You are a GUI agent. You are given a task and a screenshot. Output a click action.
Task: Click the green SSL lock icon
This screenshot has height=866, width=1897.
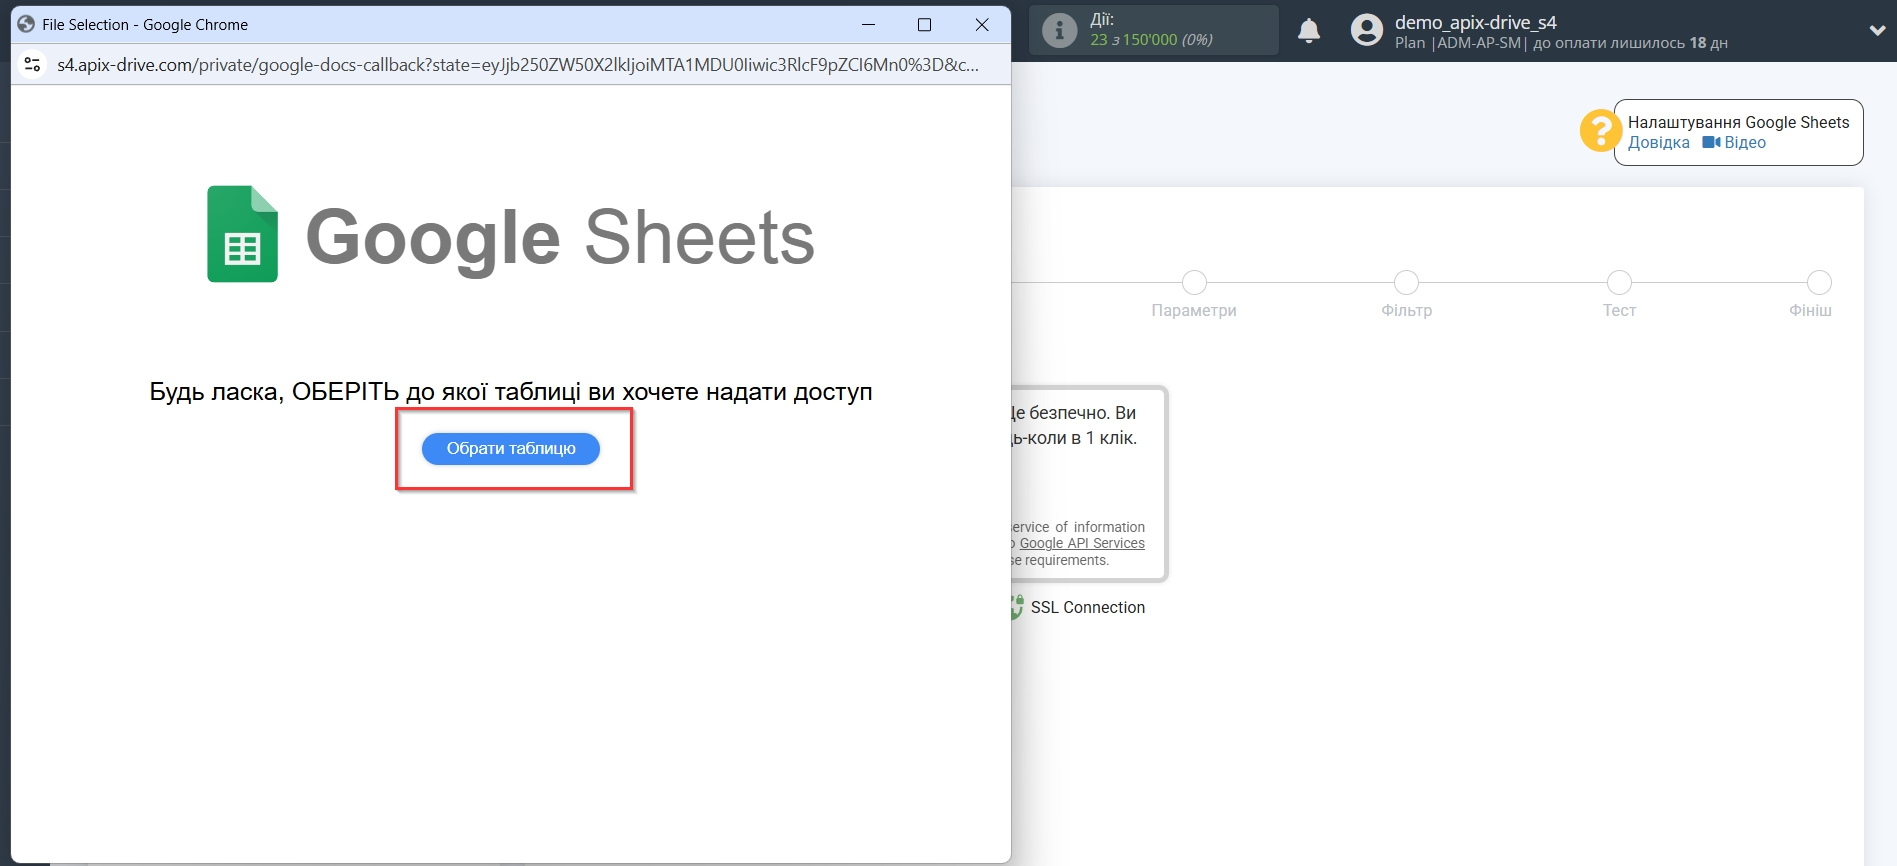[x=1017, y=607]
